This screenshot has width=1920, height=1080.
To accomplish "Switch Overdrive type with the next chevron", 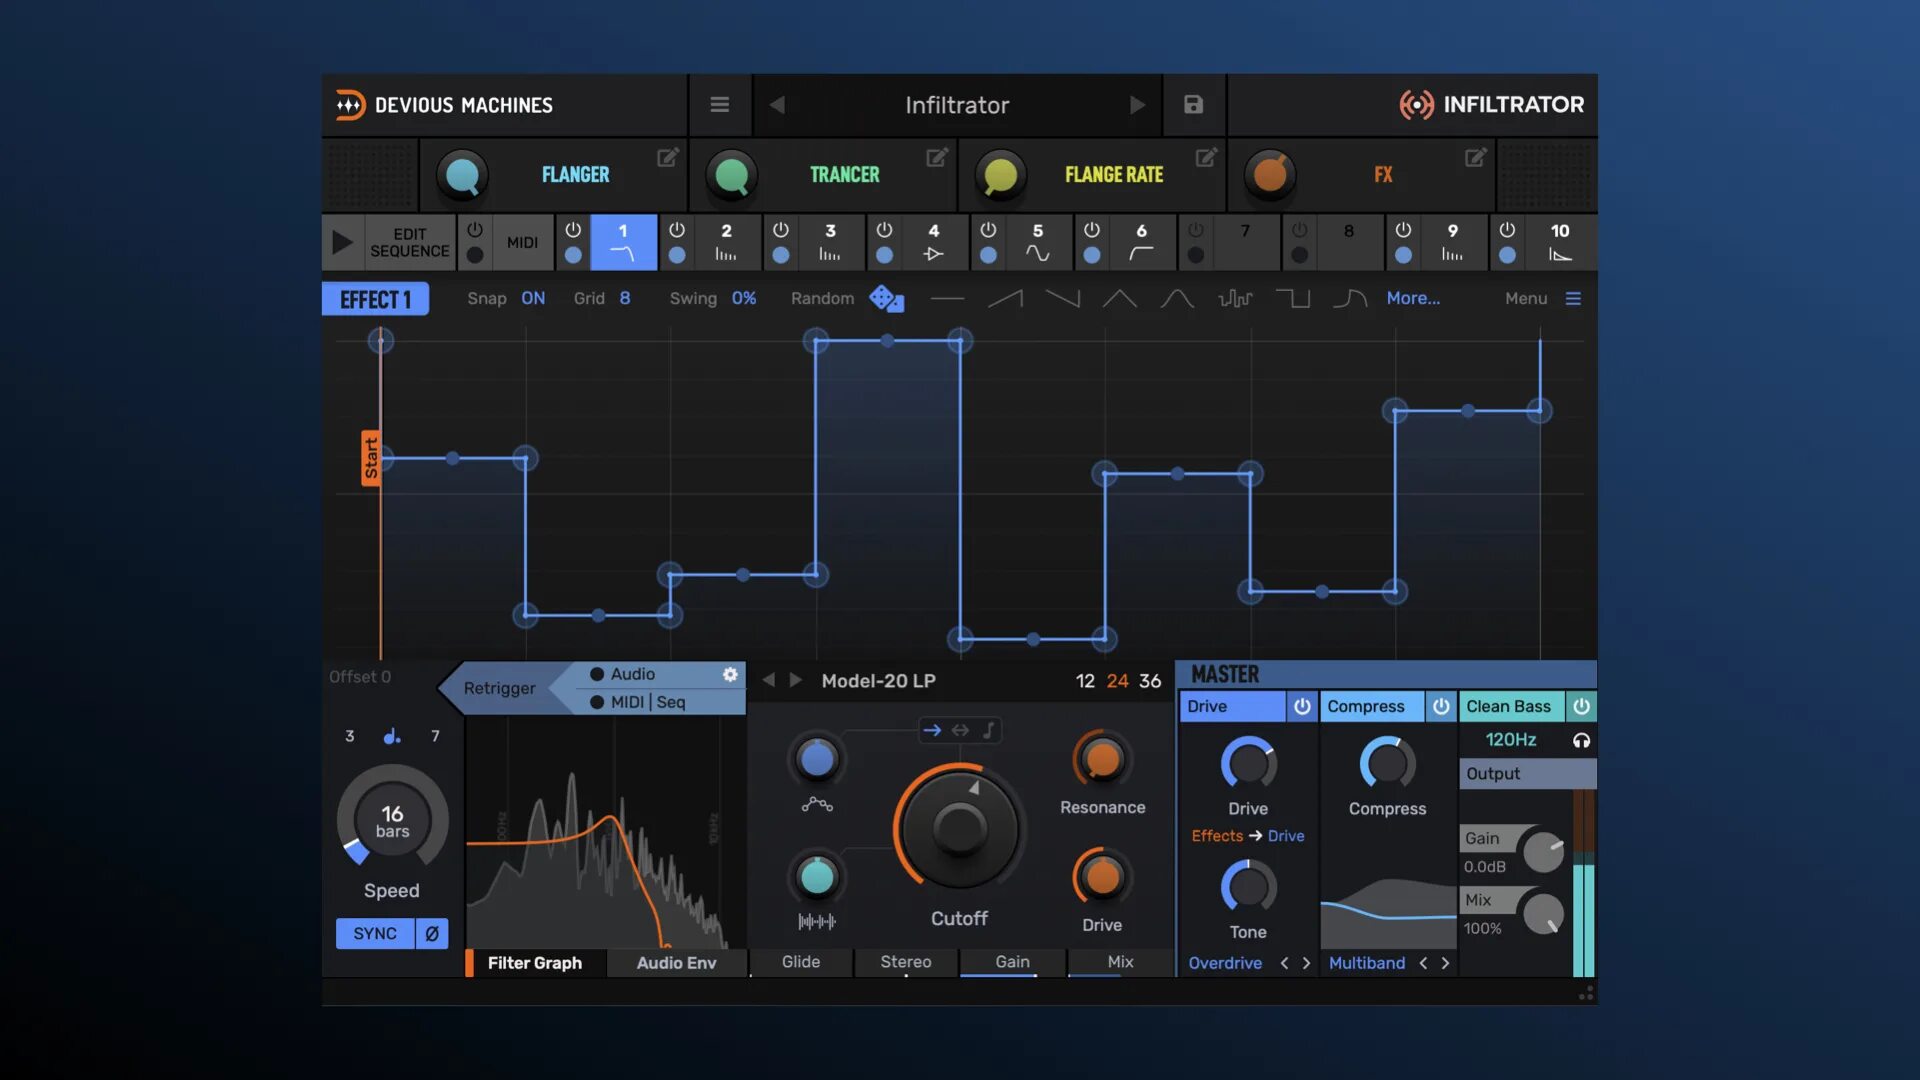I will pyautogui.click(x=1306, y=963).
